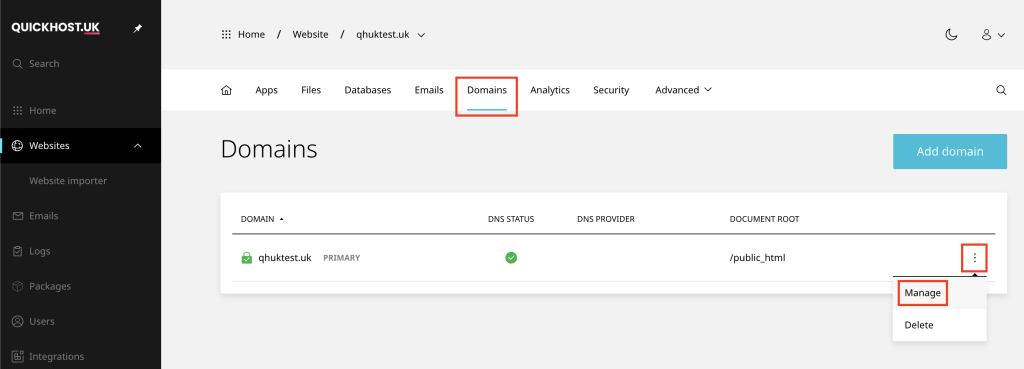Screen dimensions: 1024x369
Task: Sort by the DOMAIN column header
Action: pos(257,219)
